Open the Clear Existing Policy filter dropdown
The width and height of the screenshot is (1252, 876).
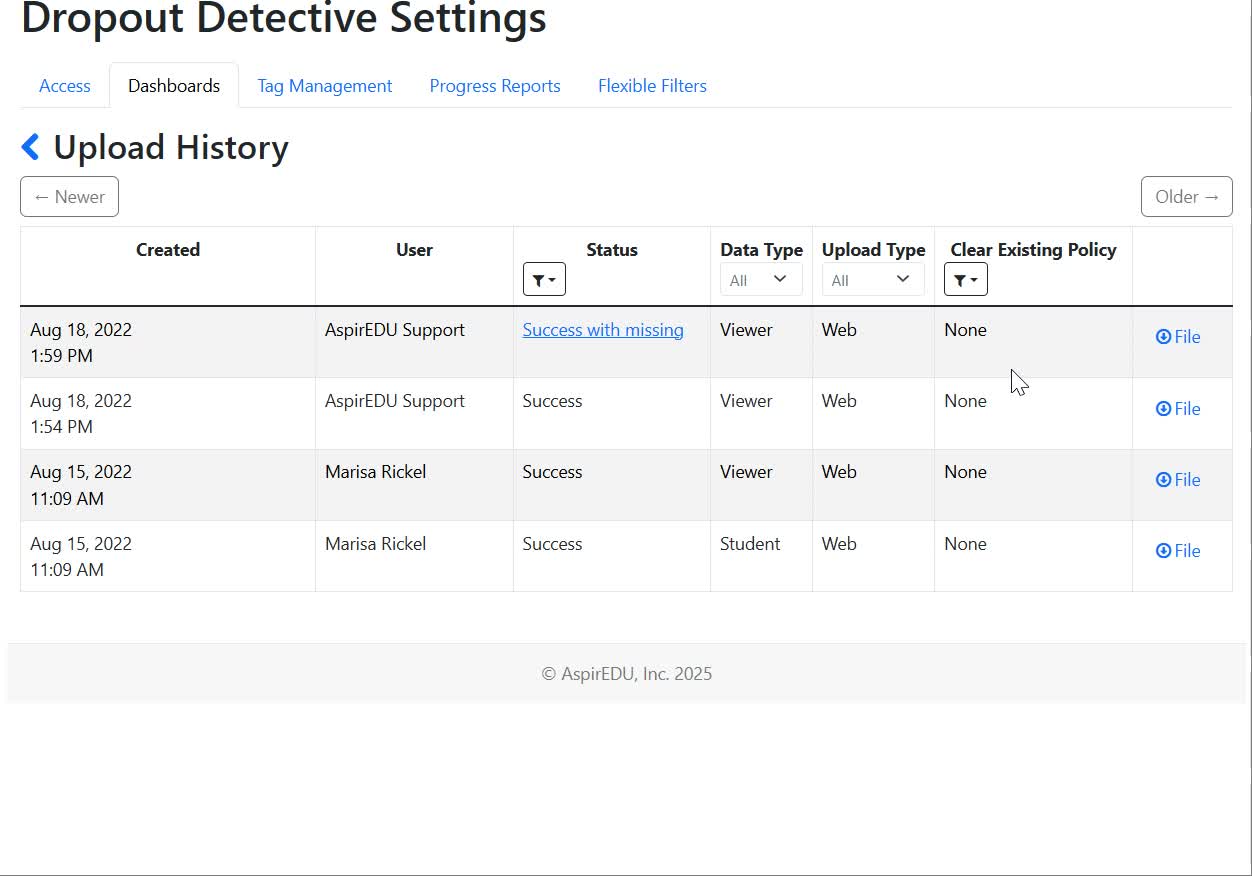pyautogui.click(x=966, y=280)
